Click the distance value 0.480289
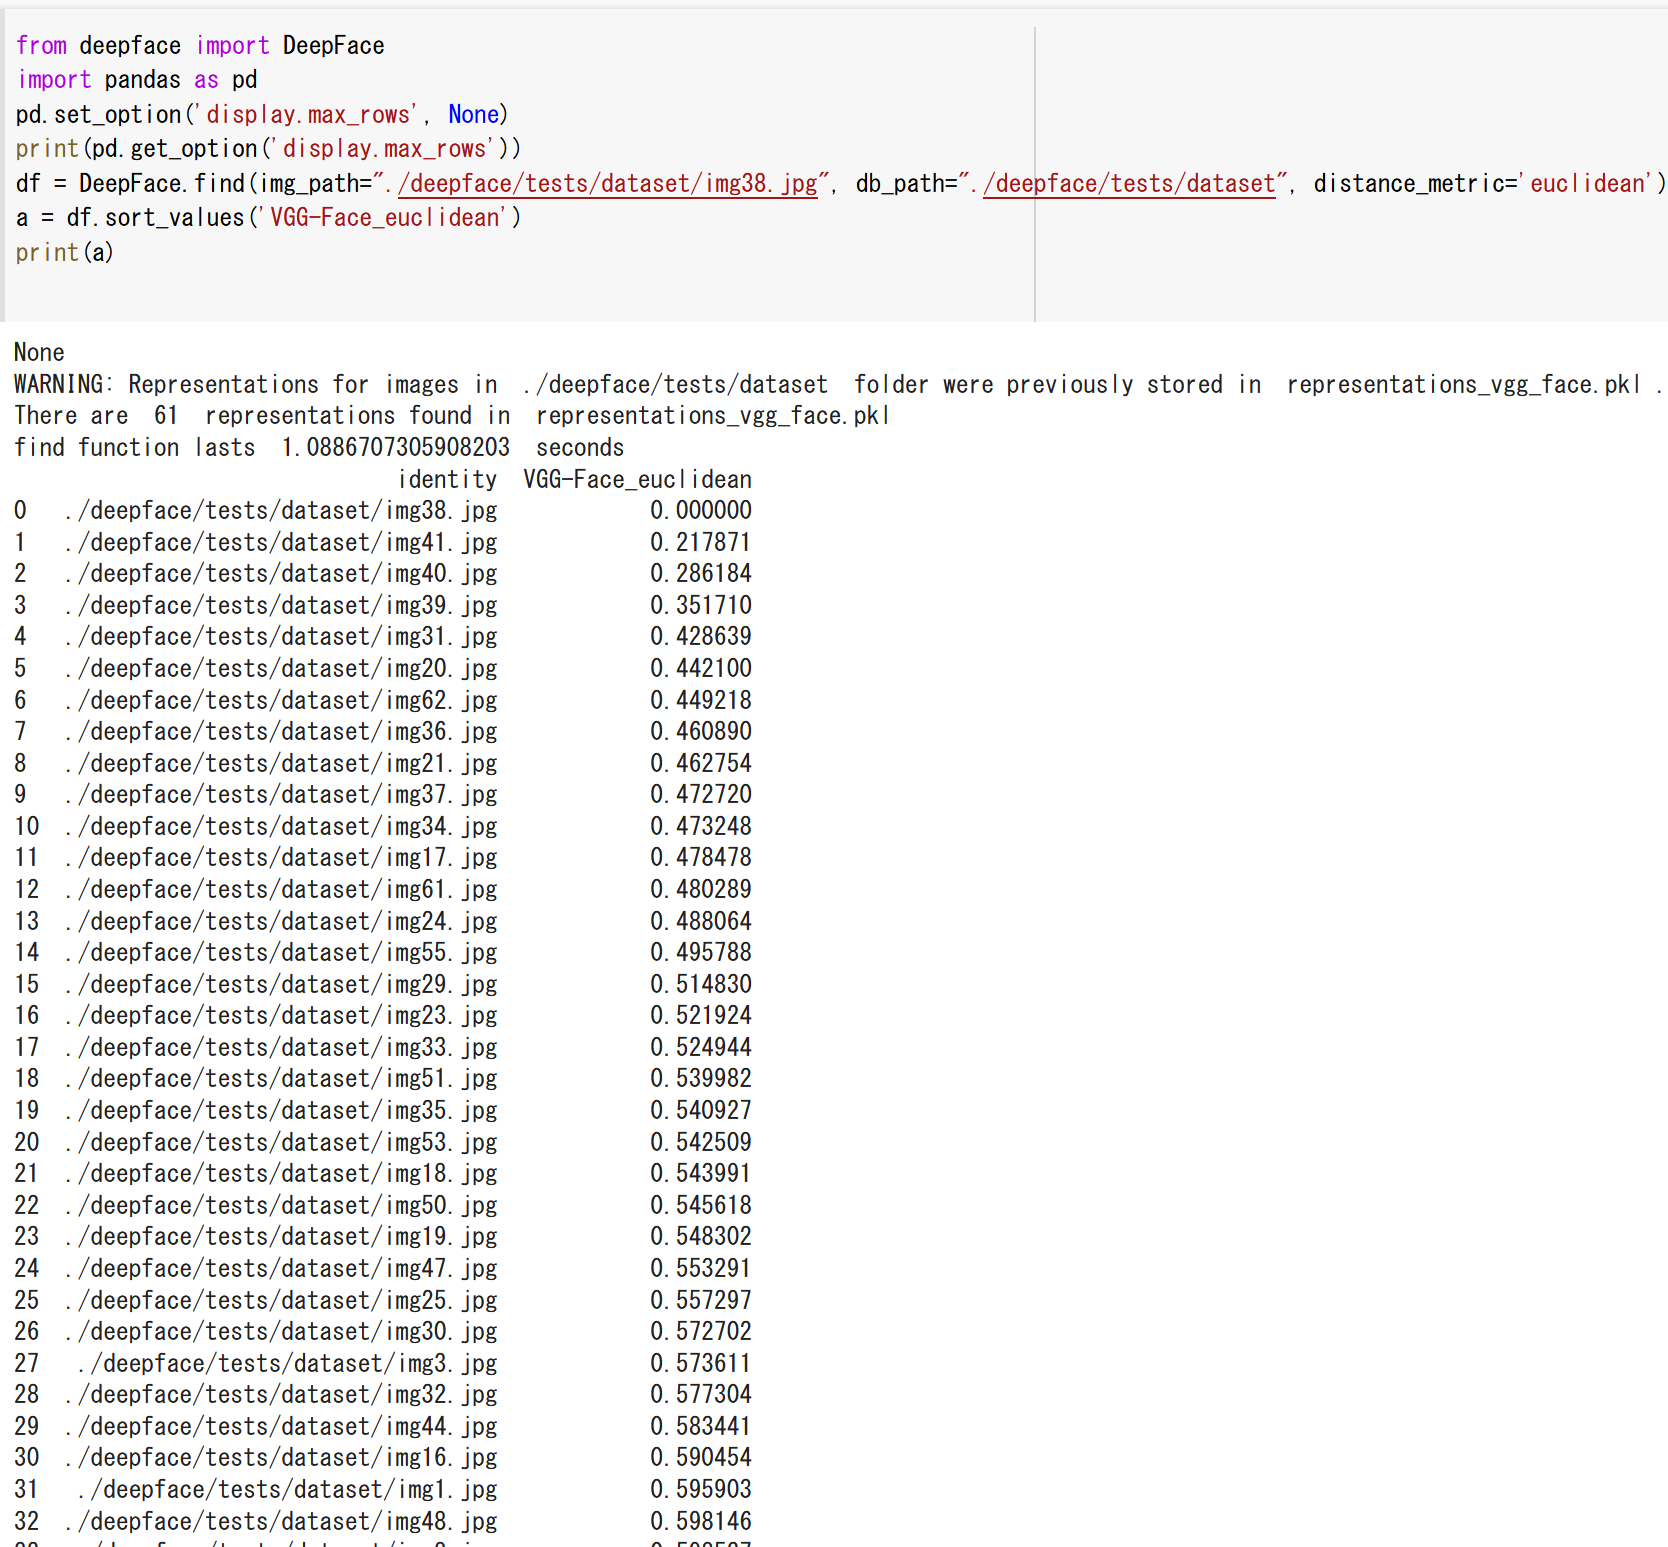The height and width of the screenshot is (1547, 1668). pos(701,890)
